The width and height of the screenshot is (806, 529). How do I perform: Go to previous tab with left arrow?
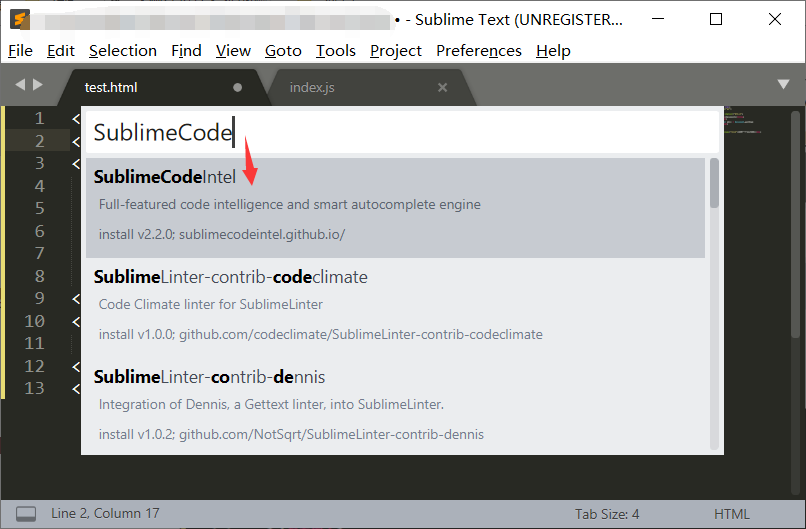20,84
